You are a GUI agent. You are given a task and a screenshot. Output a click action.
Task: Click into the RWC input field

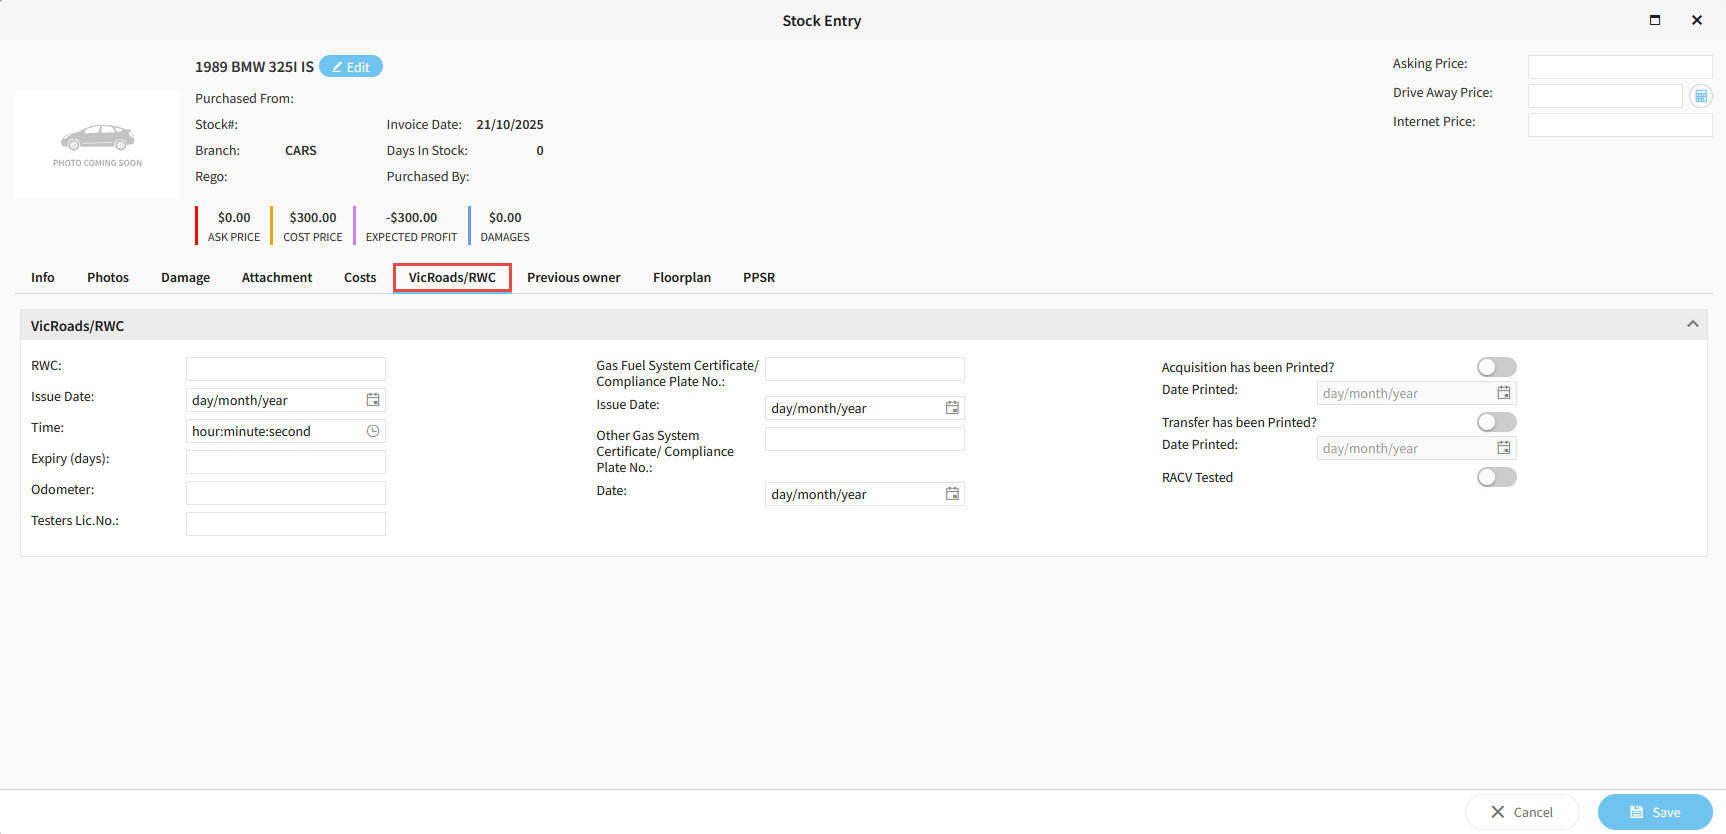coord(285,369)
